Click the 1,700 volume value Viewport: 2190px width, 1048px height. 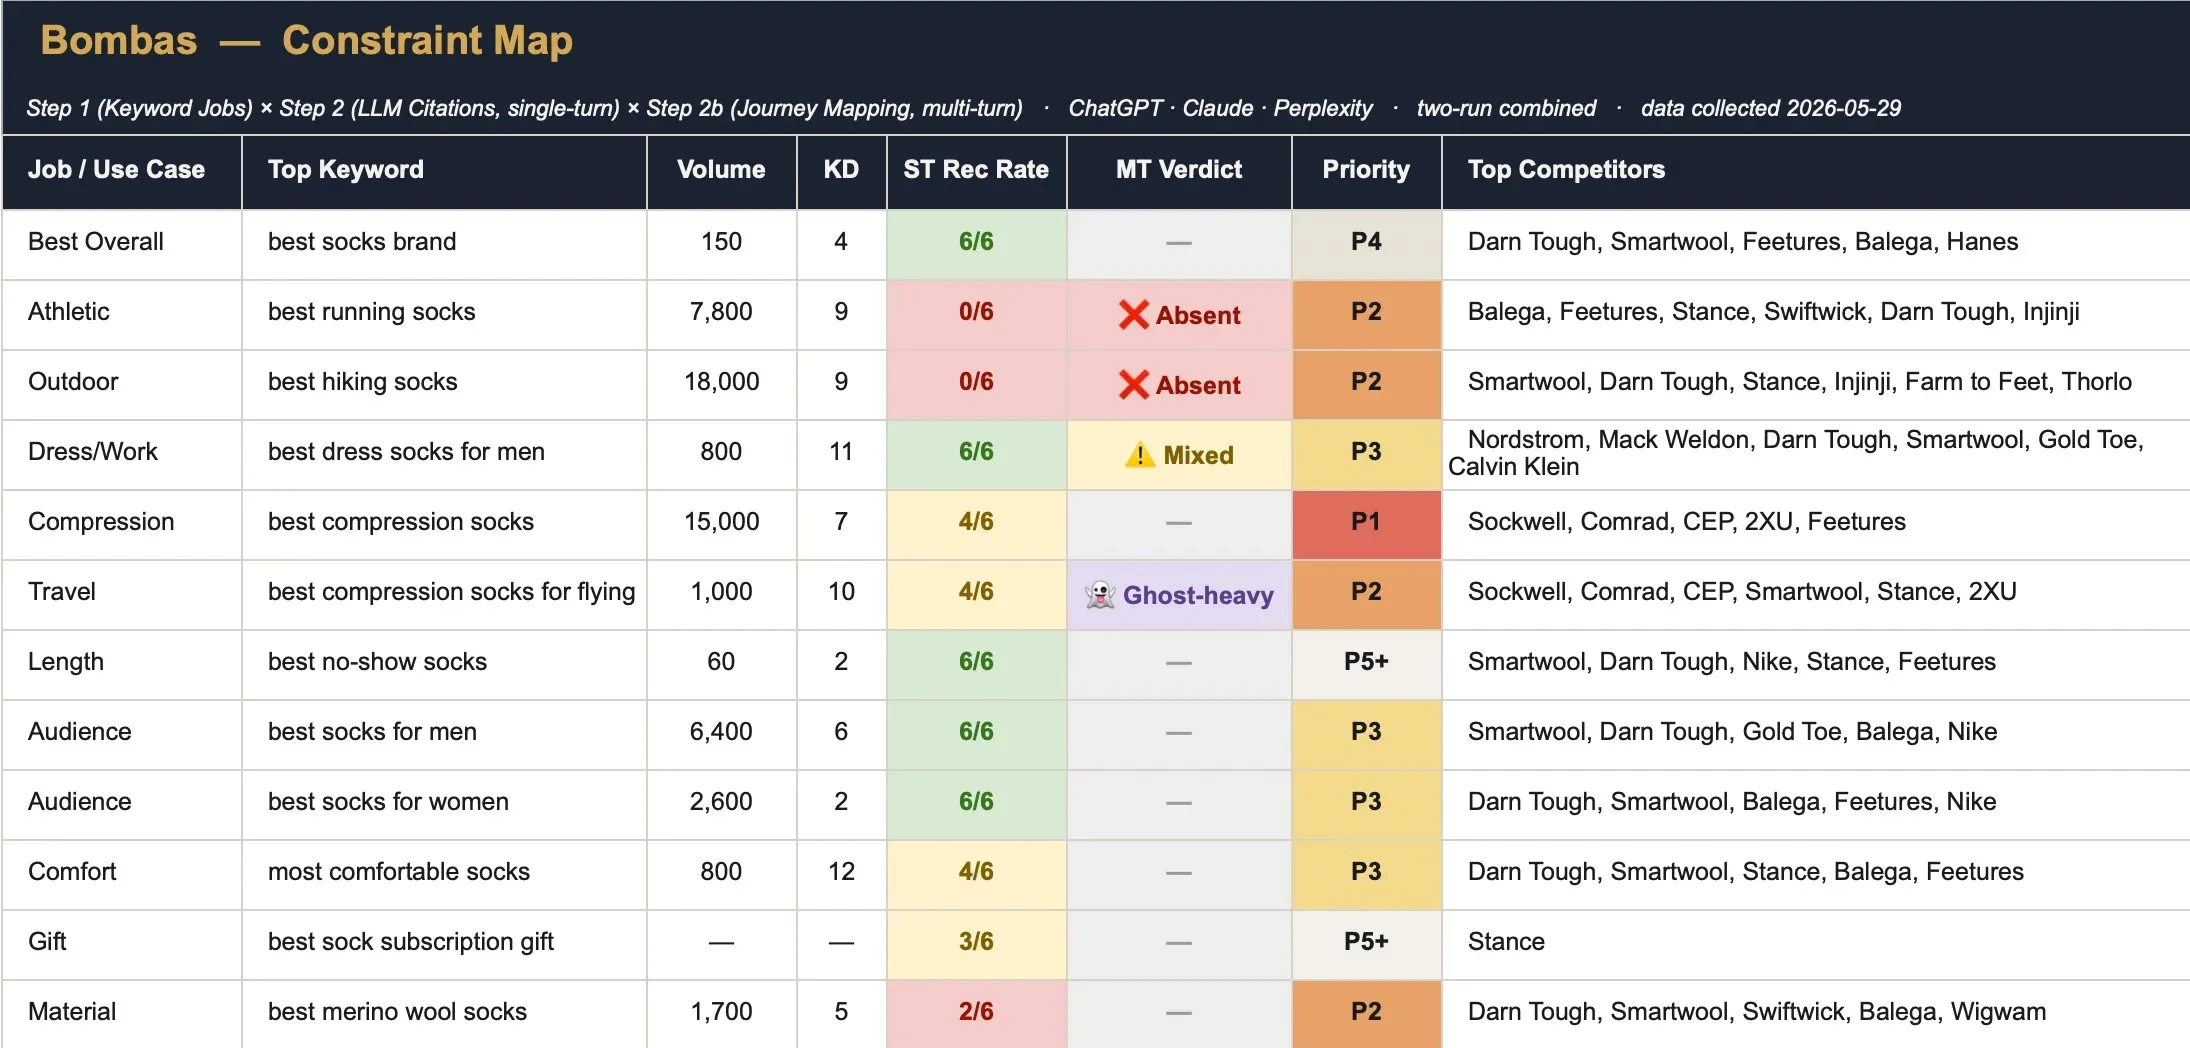(x=721, y=1011)
